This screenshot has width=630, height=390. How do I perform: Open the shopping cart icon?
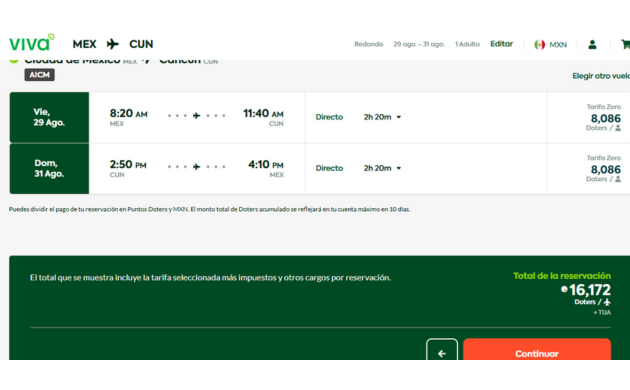click(x=625, y=44)
